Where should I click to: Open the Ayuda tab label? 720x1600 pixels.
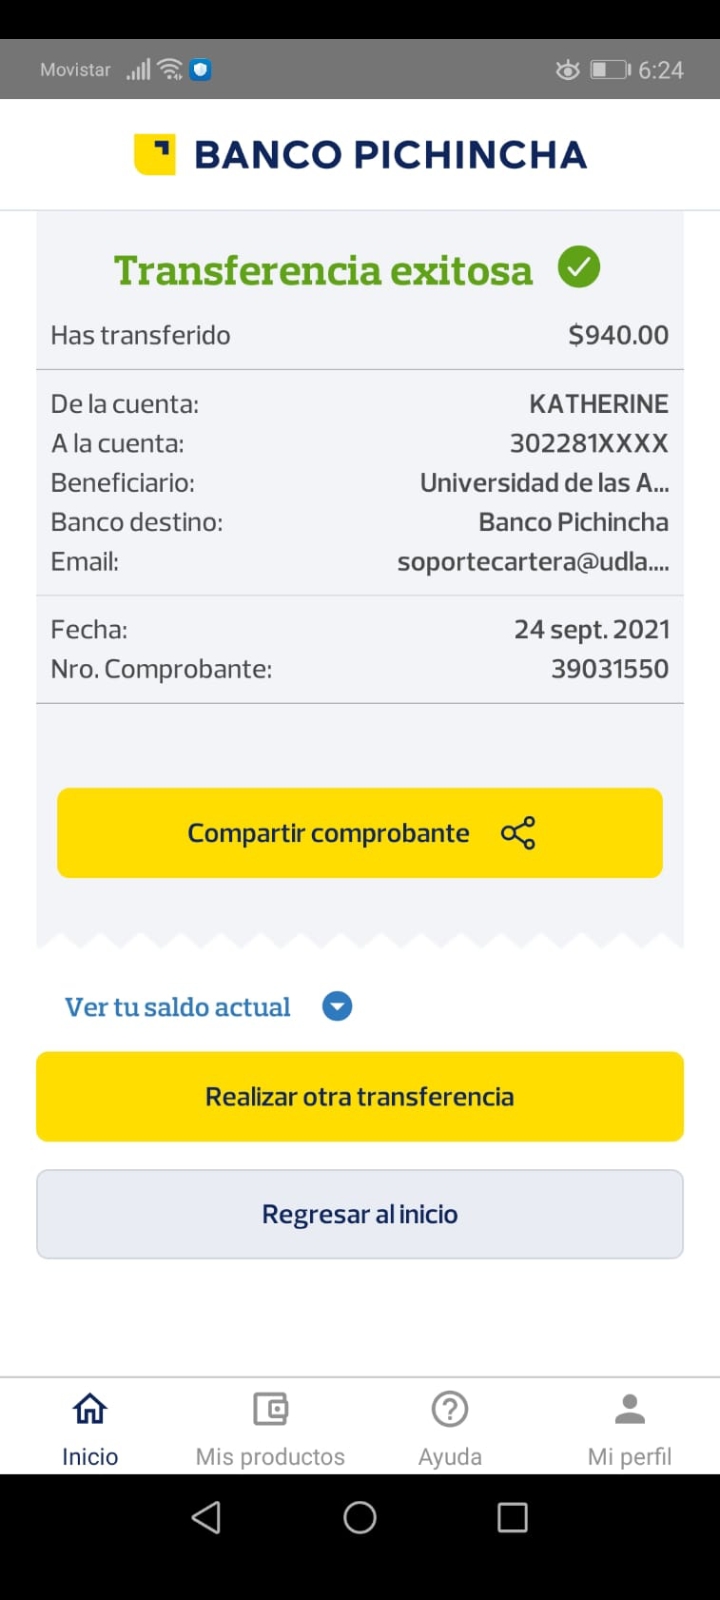click(x=450, y=1456)
